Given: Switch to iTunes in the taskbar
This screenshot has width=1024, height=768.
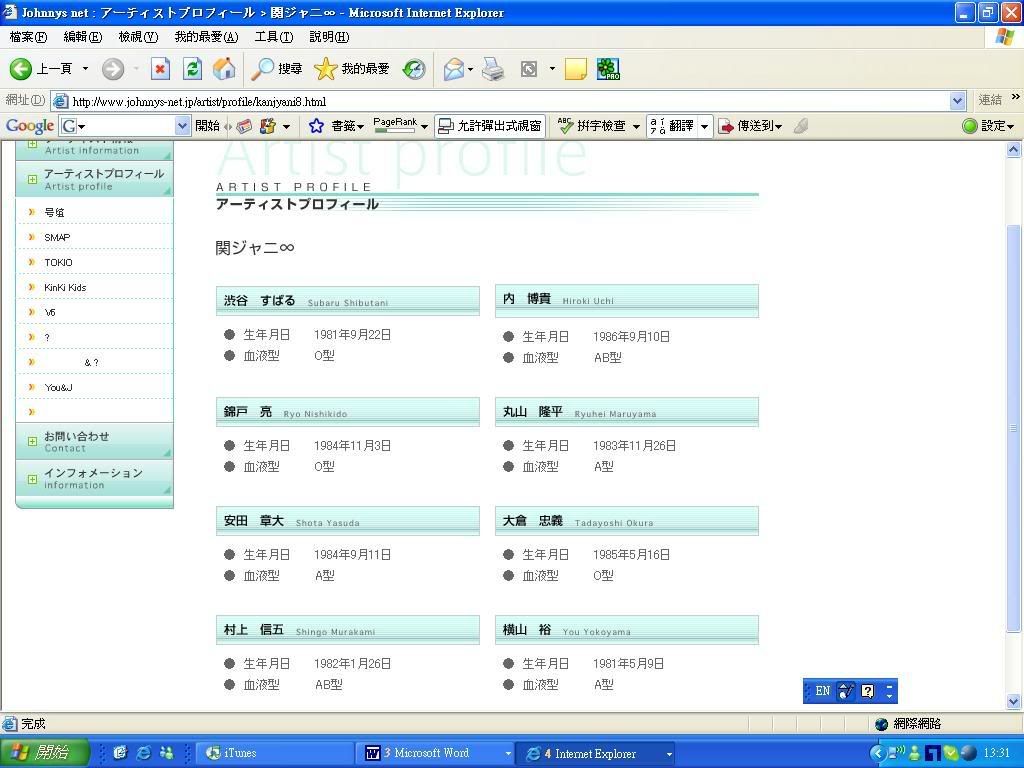Looking at the screenshot, I should pos(240,753).
